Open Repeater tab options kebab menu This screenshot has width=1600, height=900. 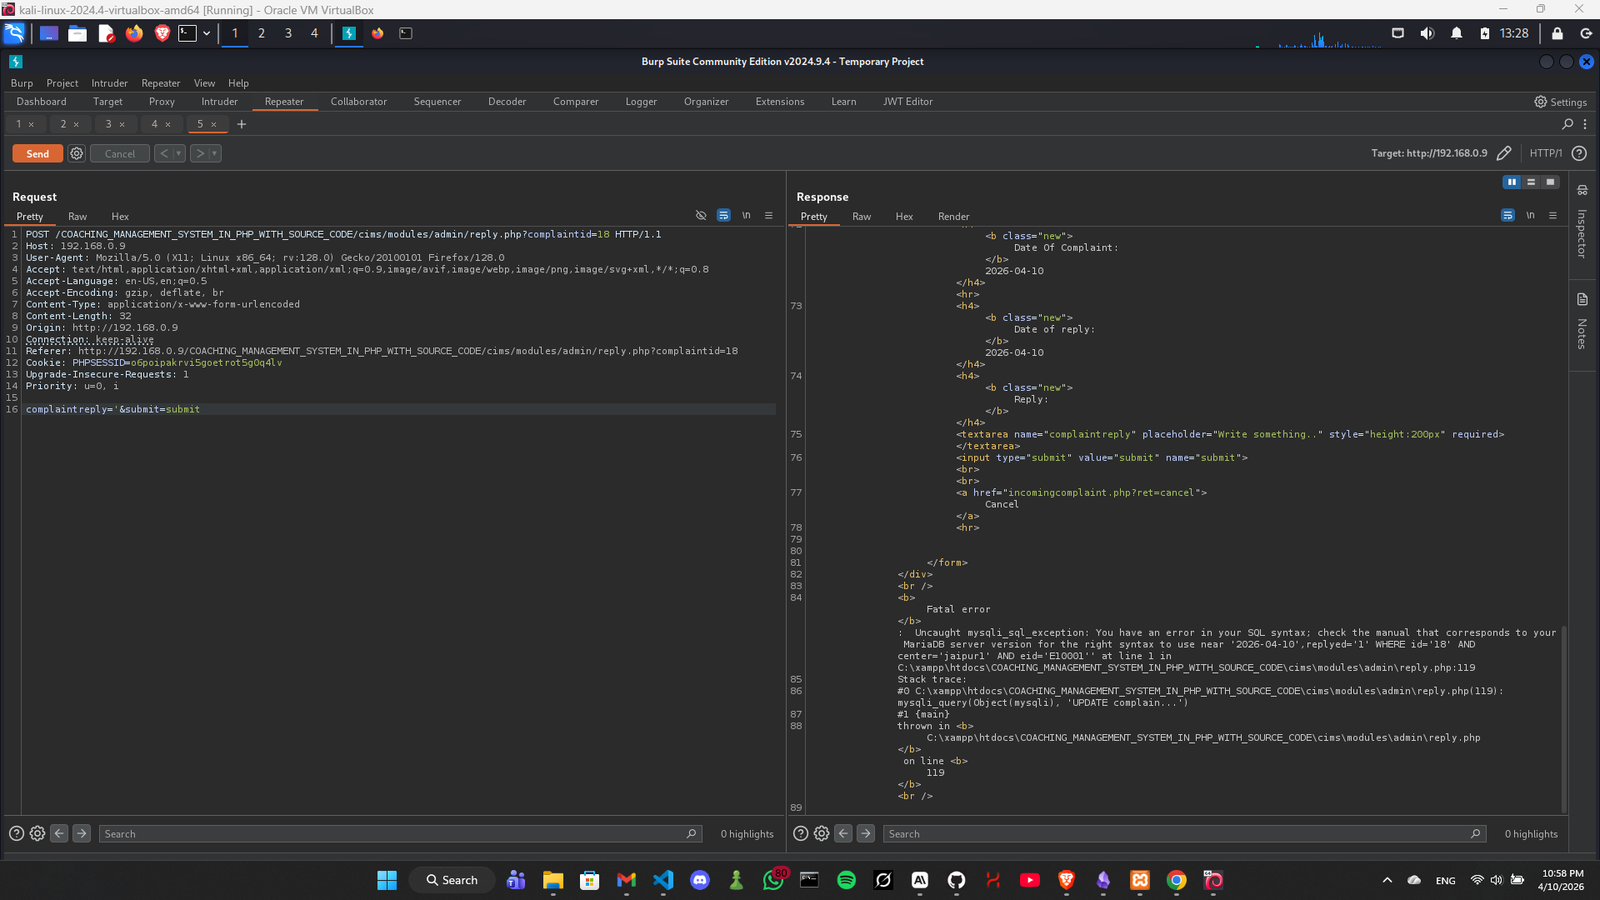(1585, 124)
